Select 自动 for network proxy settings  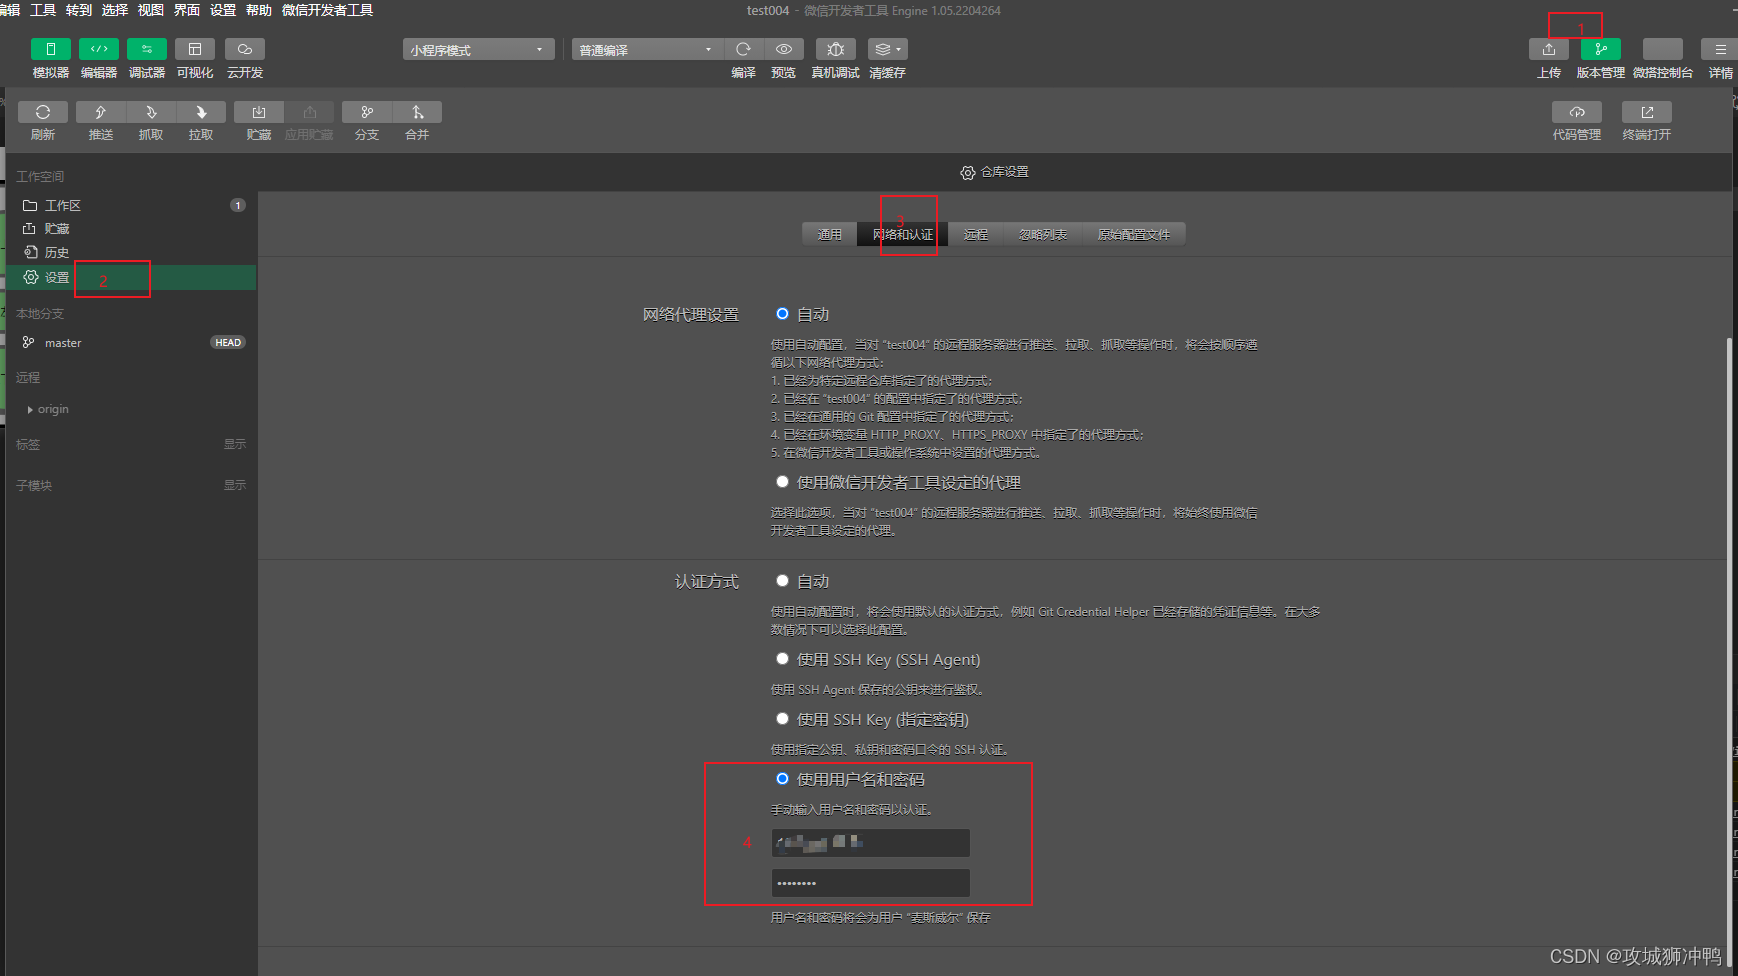(x=782, y=314)
